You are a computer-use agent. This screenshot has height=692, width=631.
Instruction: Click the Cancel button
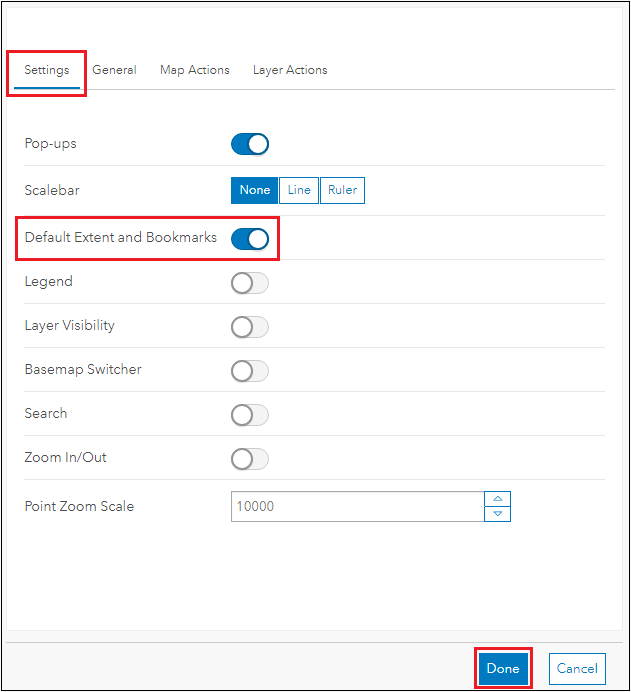coord(577,669)
